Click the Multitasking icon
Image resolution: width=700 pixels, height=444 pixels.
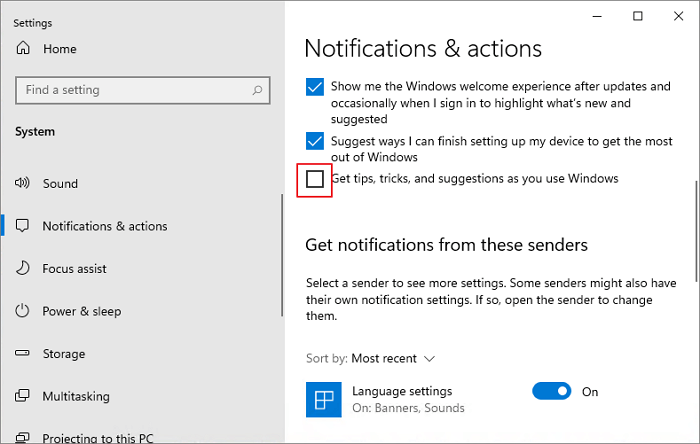pos(23,396)
